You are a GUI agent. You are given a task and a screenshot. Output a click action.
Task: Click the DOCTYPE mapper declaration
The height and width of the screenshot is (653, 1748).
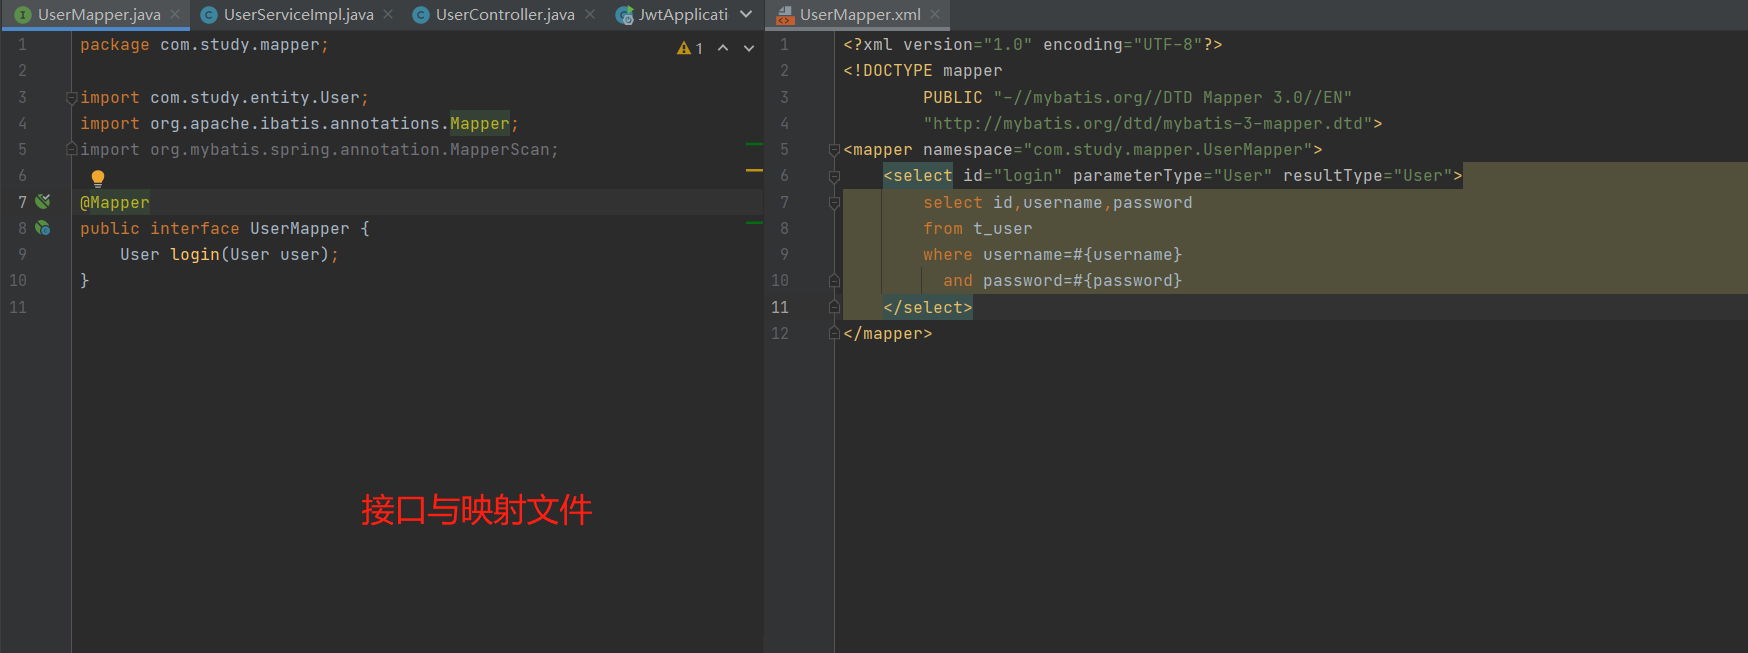pyautogui.click(x=923, y=71)
